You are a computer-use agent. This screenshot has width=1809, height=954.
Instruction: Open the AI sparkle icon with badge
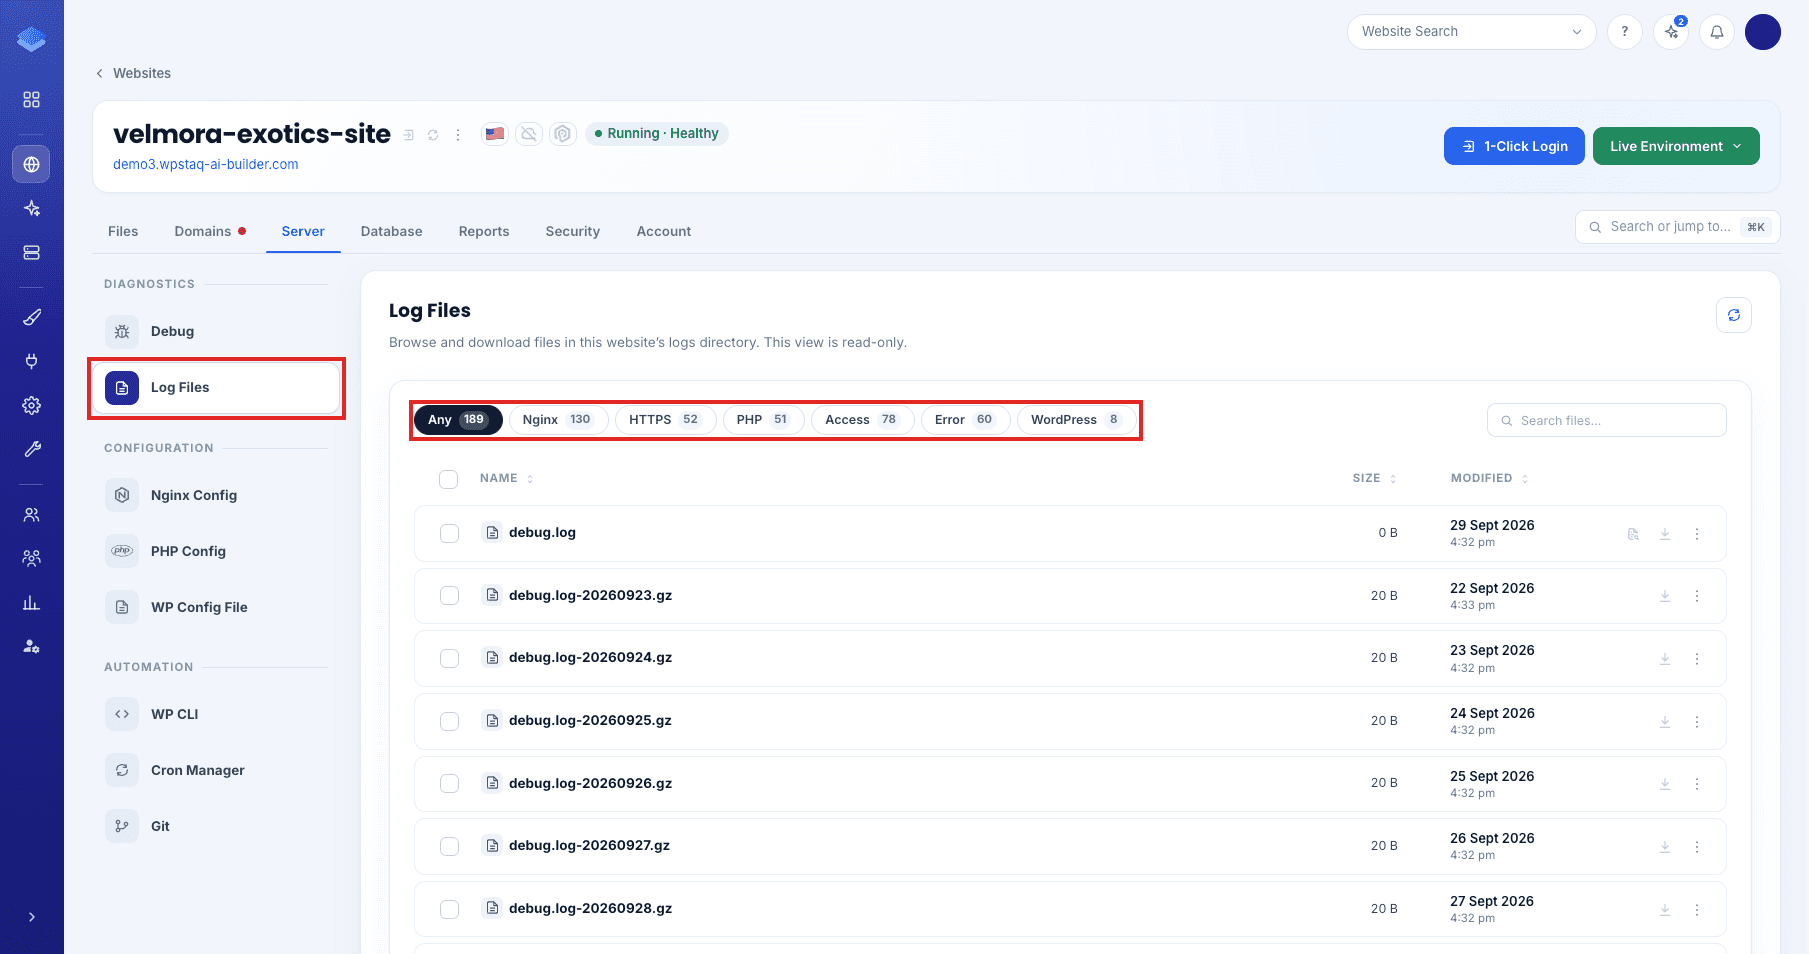click(1671, 32)
